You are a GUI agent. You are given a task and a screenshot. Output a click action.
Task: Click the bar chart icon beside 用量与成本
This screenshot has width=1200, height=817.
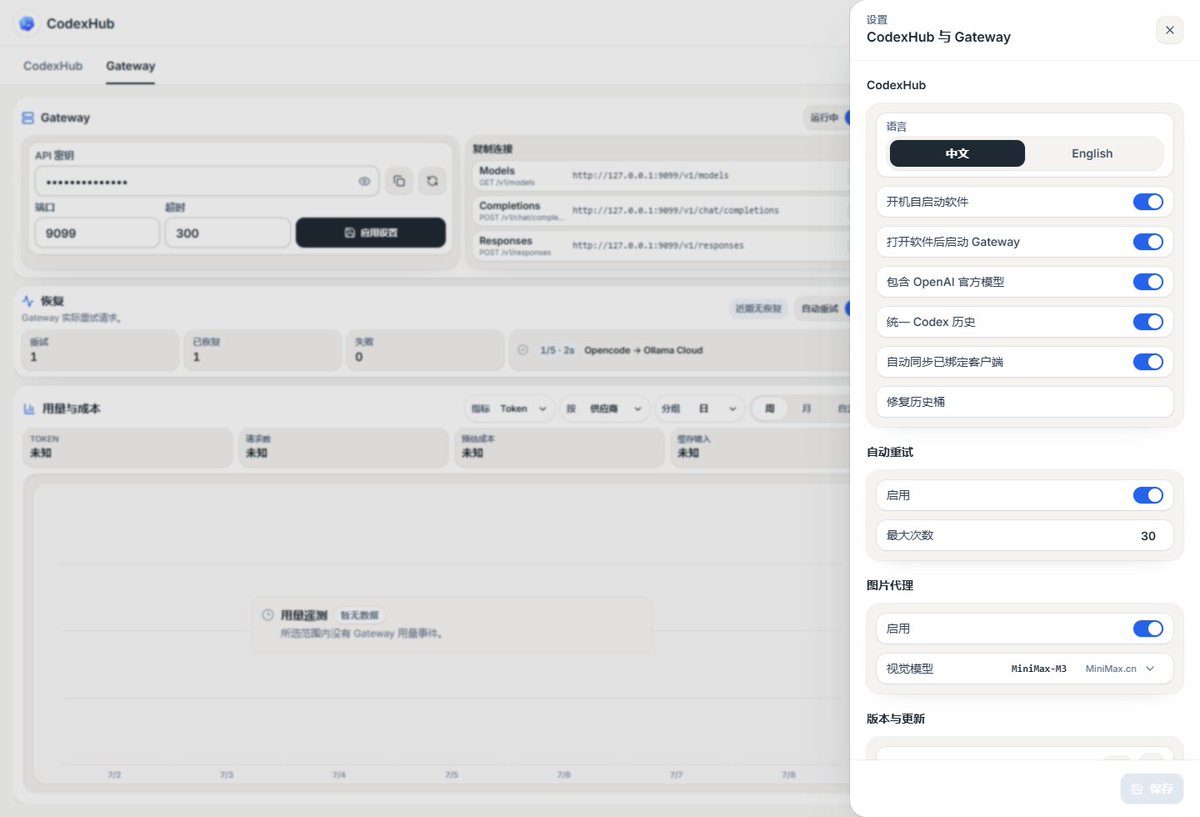(x=29, y=409)
